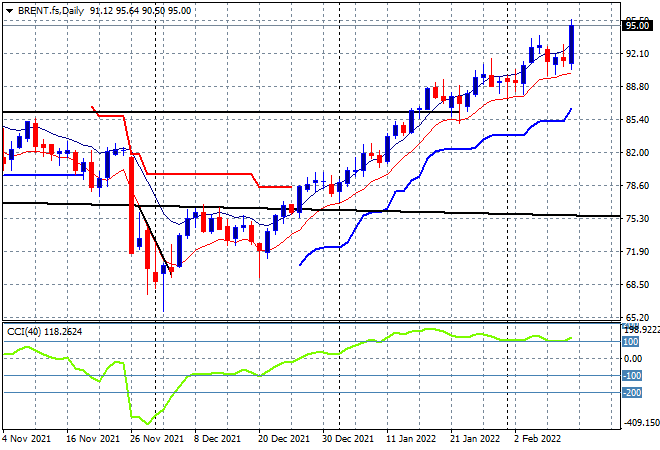Select the green CCI indicator line
Image resolution: width=660 pixels, height=450 pixels.
pyautogui.click(x=287, y=362)
